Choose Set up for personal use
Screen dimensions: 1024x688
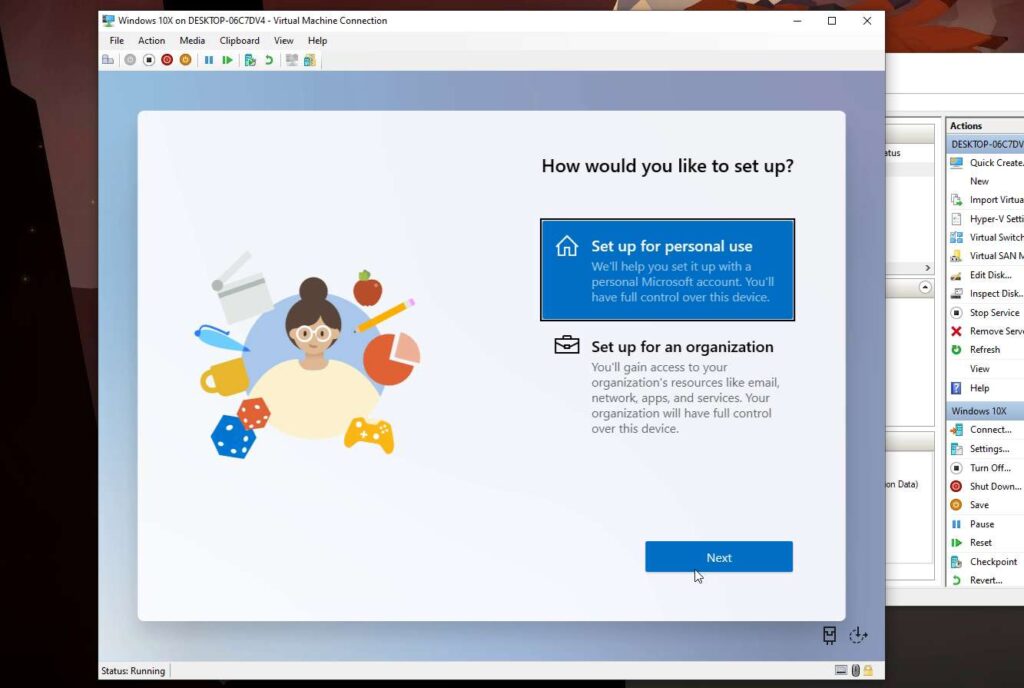[x=667, y=270]
